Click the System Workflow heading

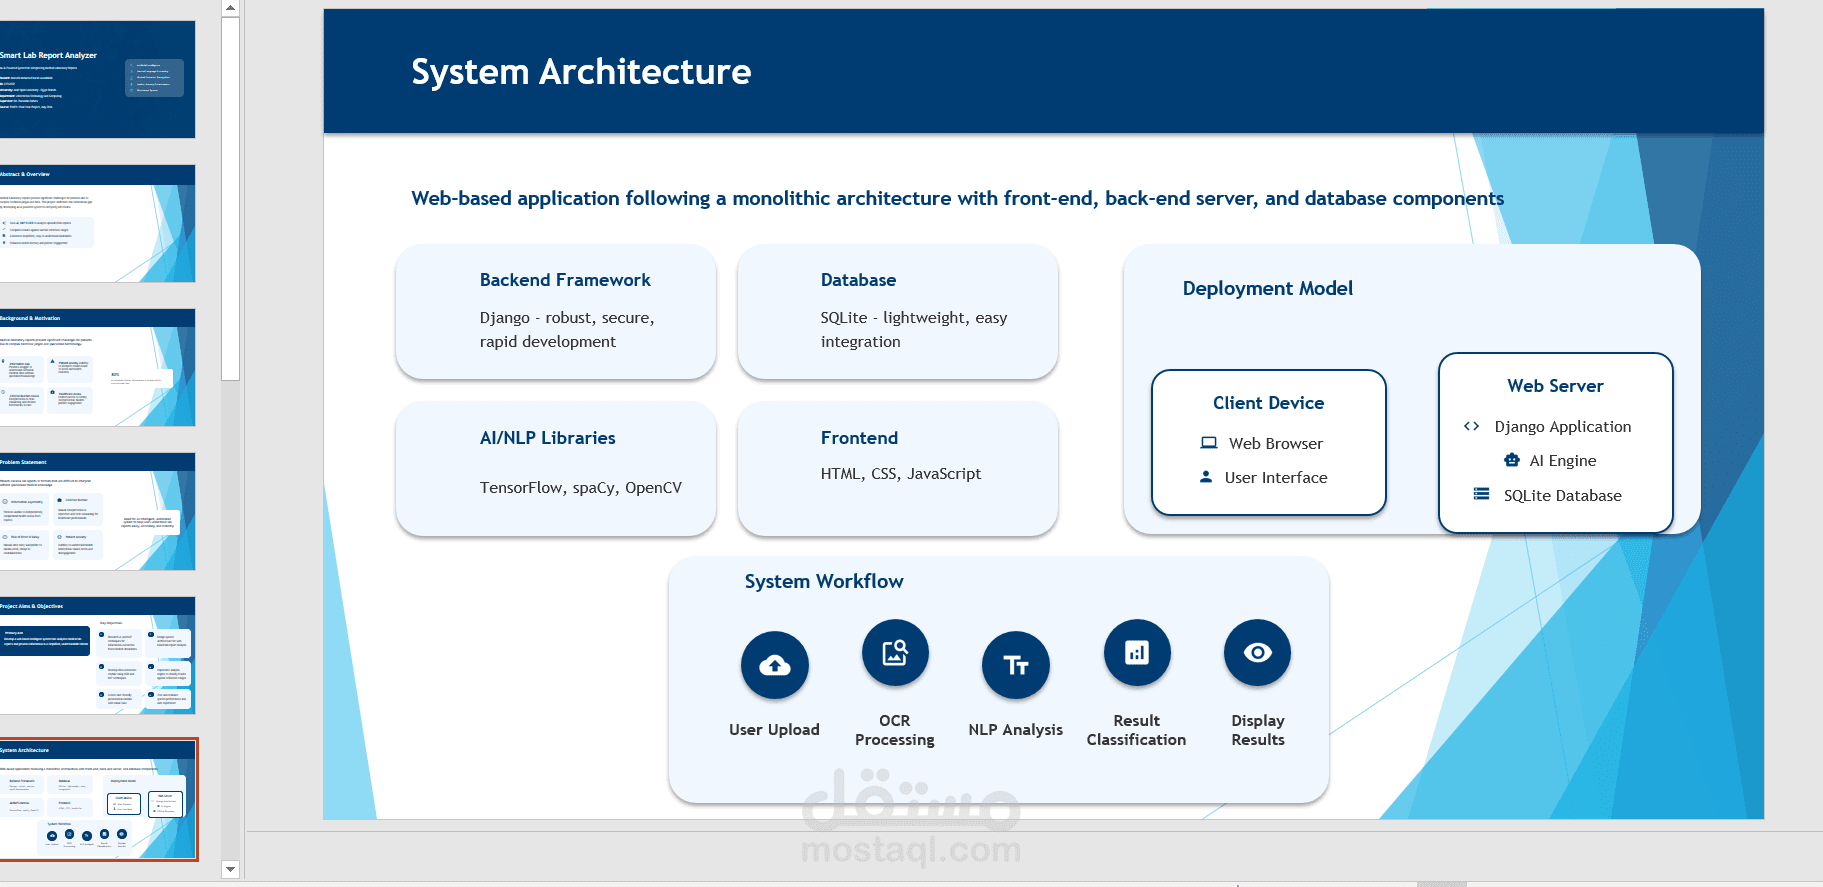(x=824, y=581)
